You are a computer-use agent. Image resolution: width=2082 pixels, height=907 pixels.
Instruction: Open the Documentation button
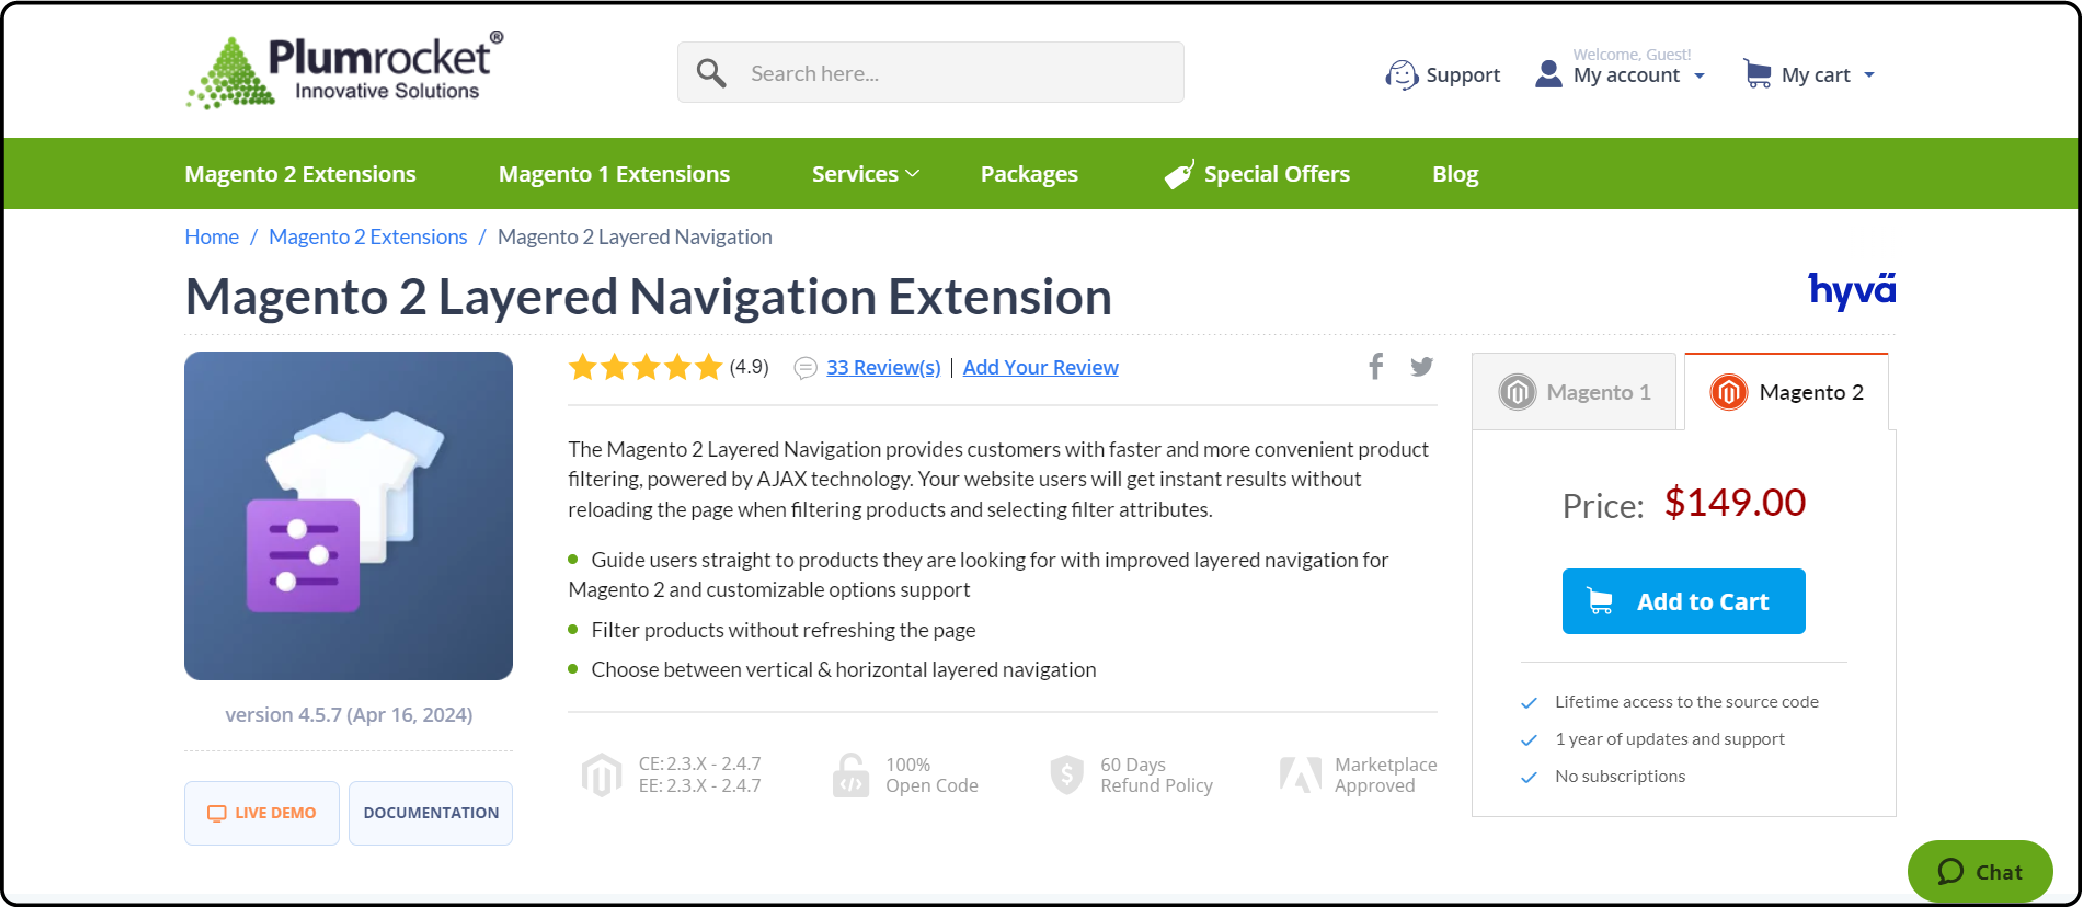pyautogui.click(x=431, y=813)
